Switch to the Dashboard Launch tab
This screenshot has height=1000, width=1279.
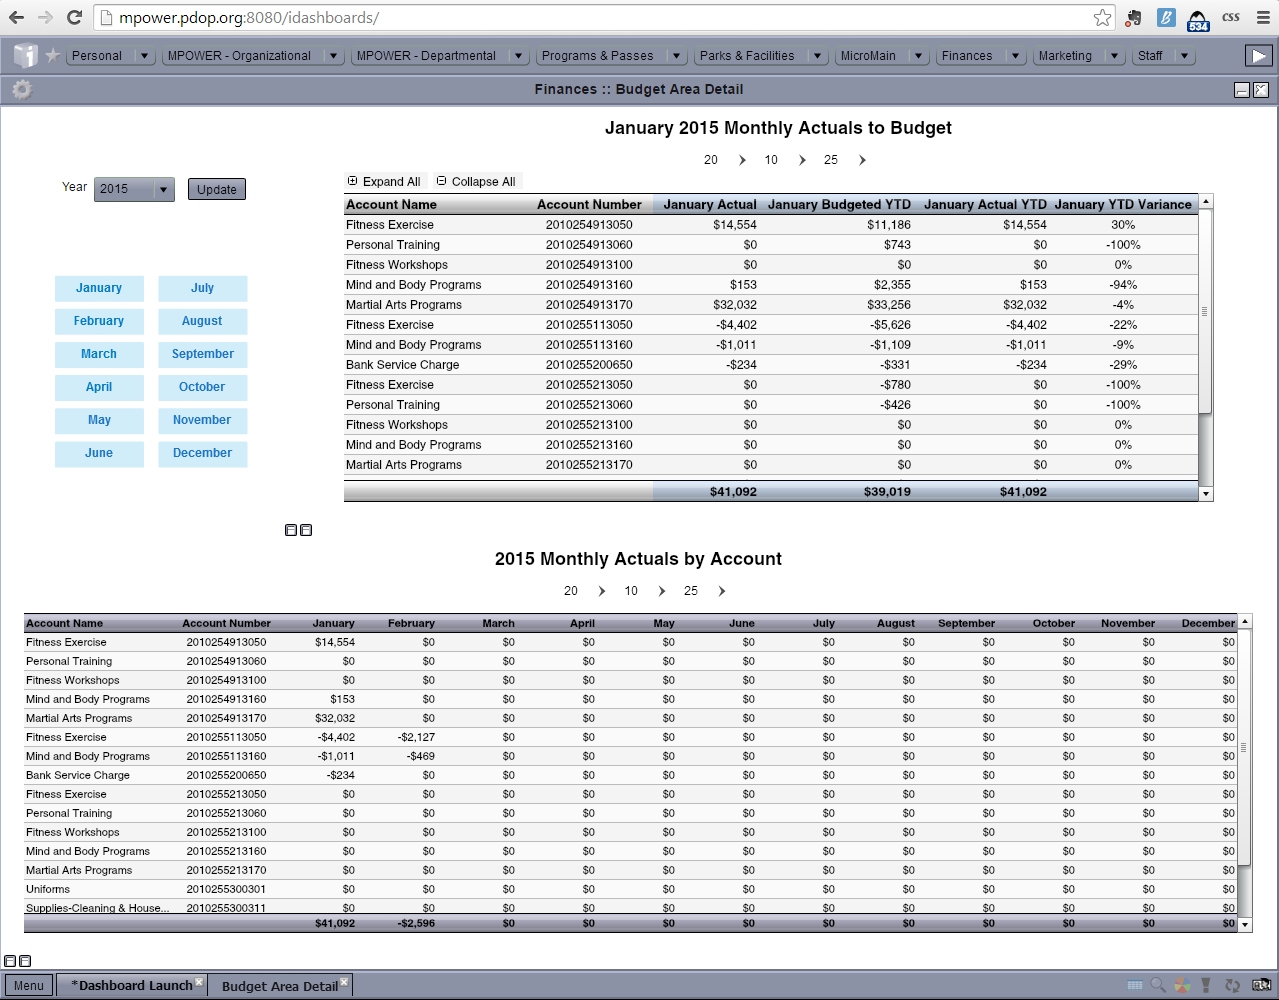[x=131, y=986]
